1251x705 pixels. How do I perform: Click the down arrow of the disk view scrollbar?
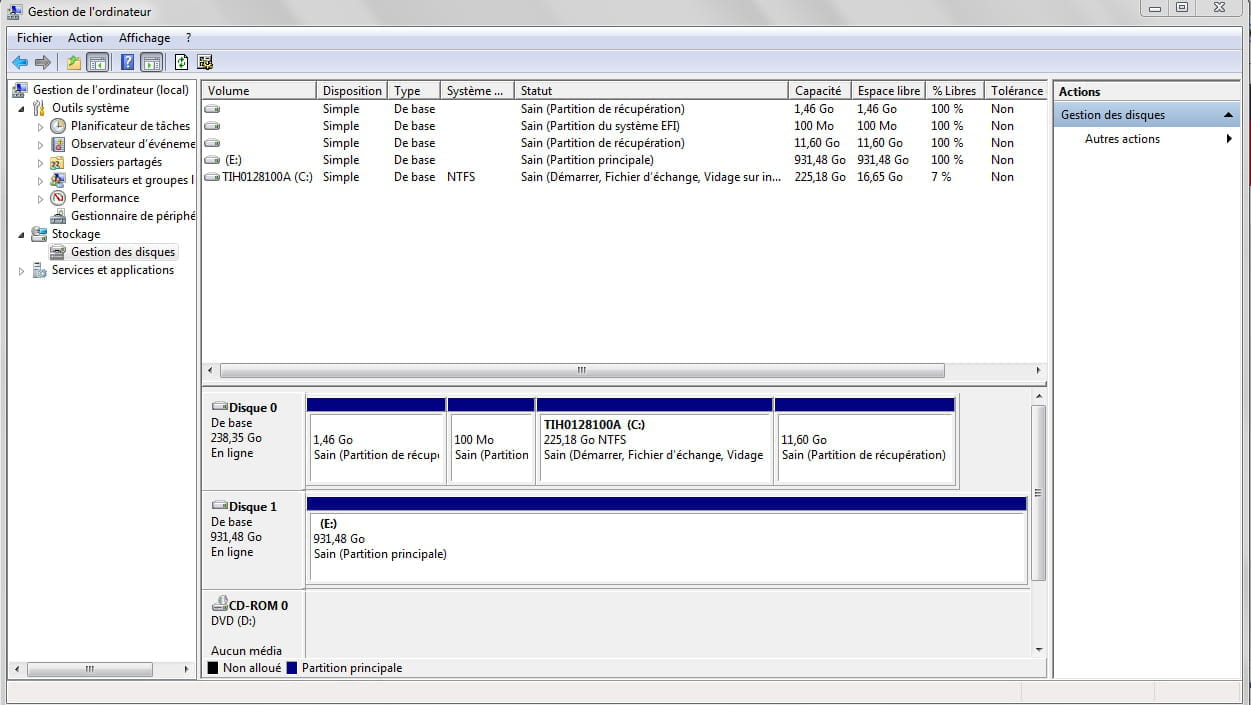point(1038,649)
